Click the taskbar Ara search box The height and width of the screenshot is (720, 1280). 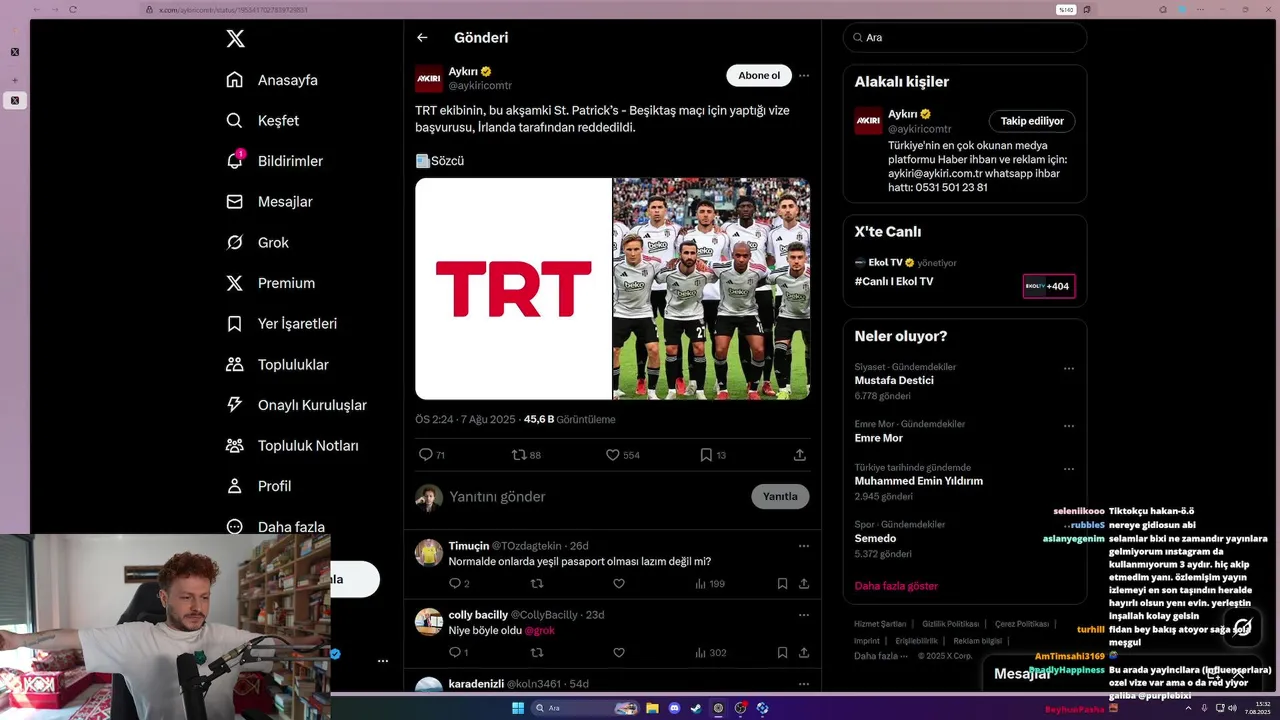(585, 708)
